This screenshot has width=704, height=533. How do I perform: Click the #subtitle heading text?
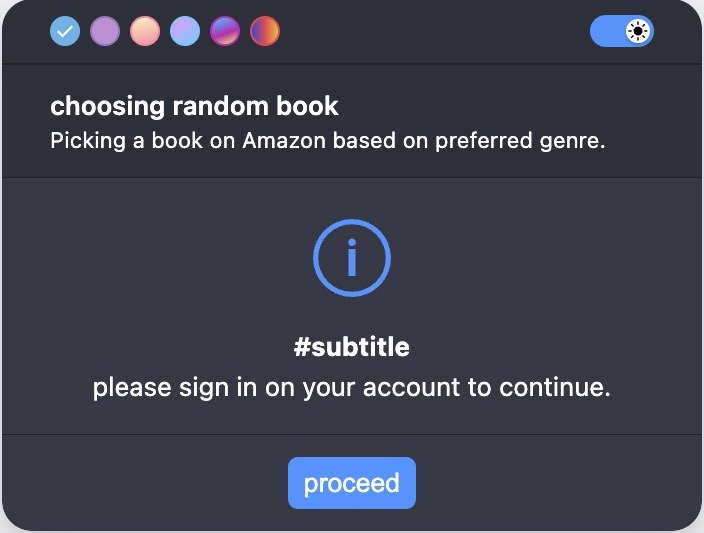[x=352, y=347]
